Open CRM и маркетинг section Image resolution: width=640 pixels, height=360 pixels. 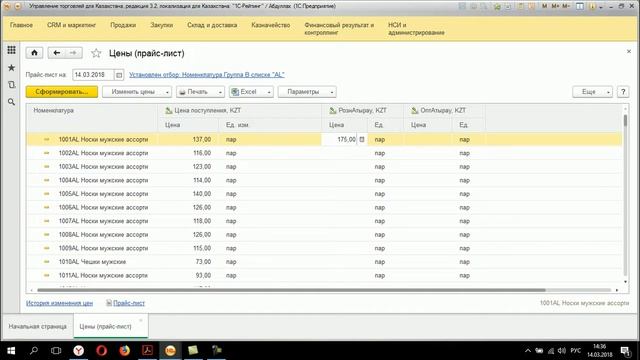(x=71, y=25)
